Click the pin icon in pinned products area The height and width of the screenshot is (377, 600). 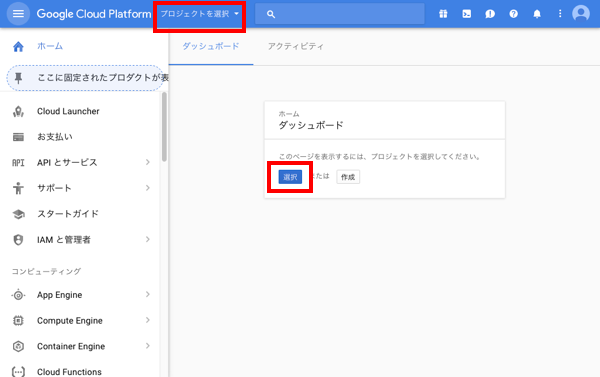(18, 78)
